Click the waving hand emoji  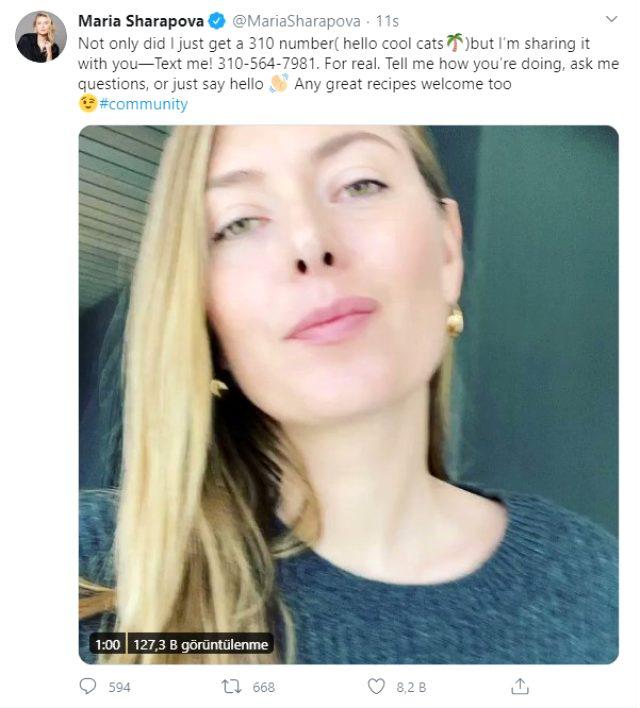pos(279,84)
